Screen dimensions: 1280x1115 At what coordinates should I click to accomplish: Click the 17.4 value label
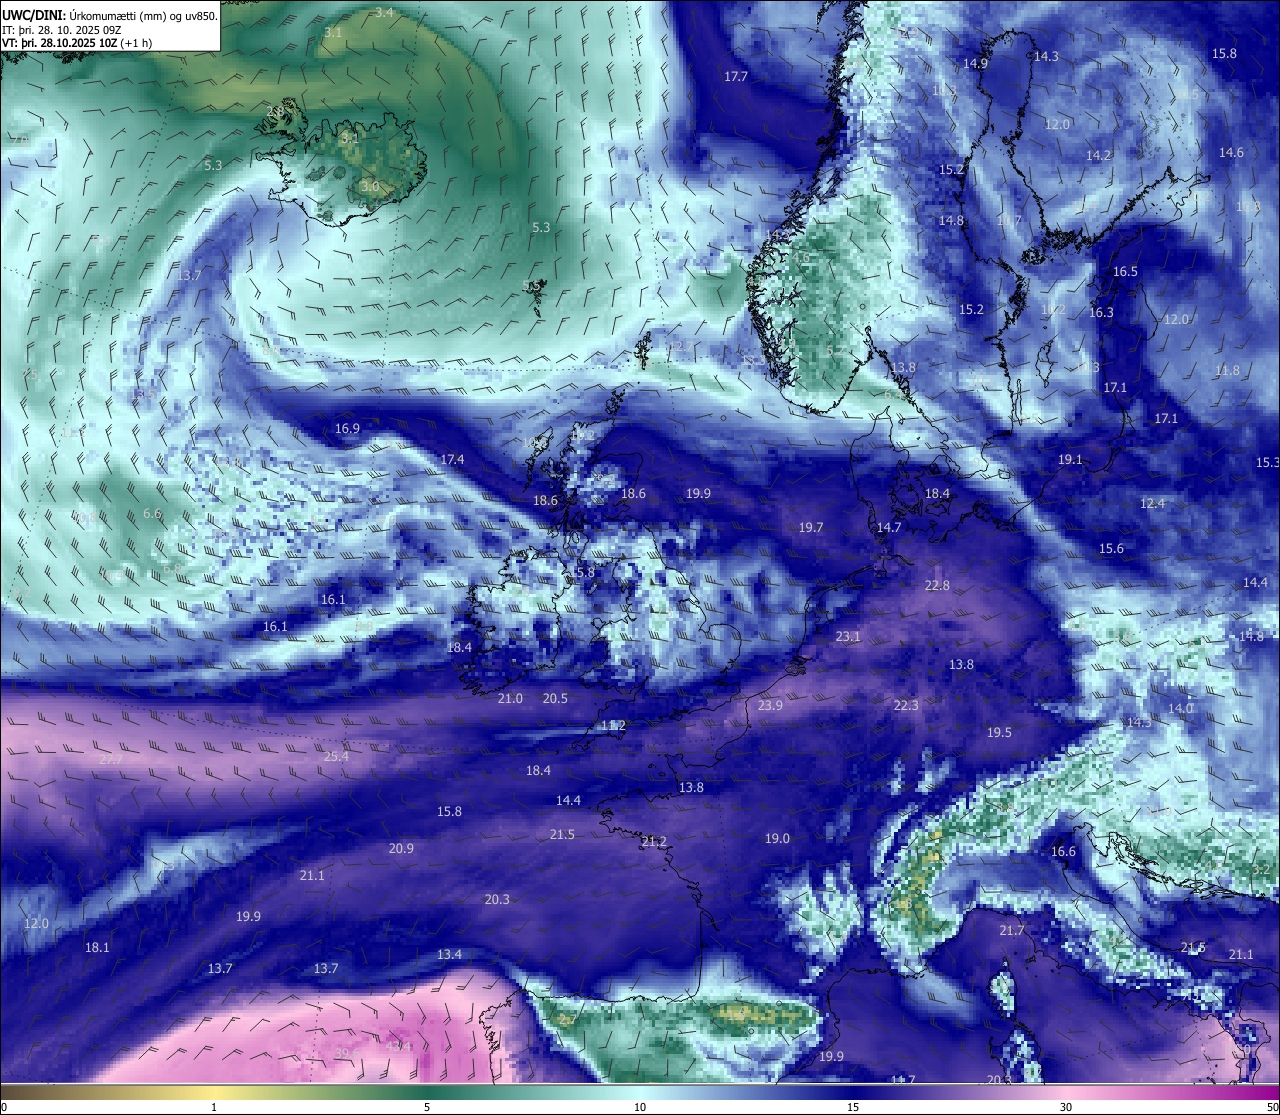coord(452,460)
